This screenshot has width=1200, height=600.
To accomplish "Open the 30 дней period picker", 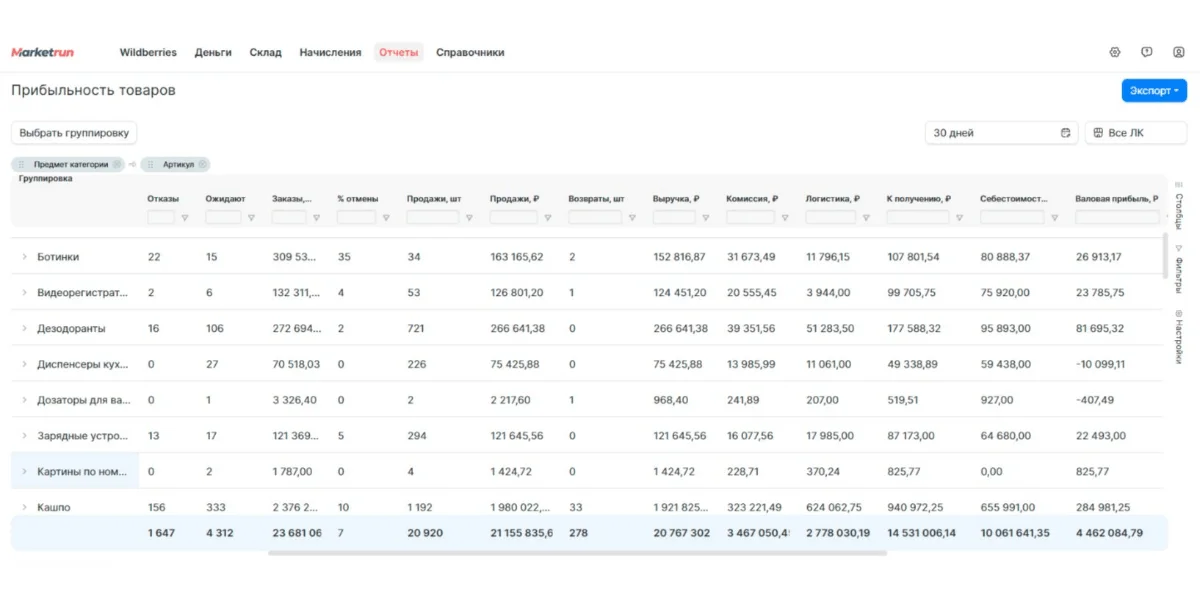I will (x=1000, y=133).
